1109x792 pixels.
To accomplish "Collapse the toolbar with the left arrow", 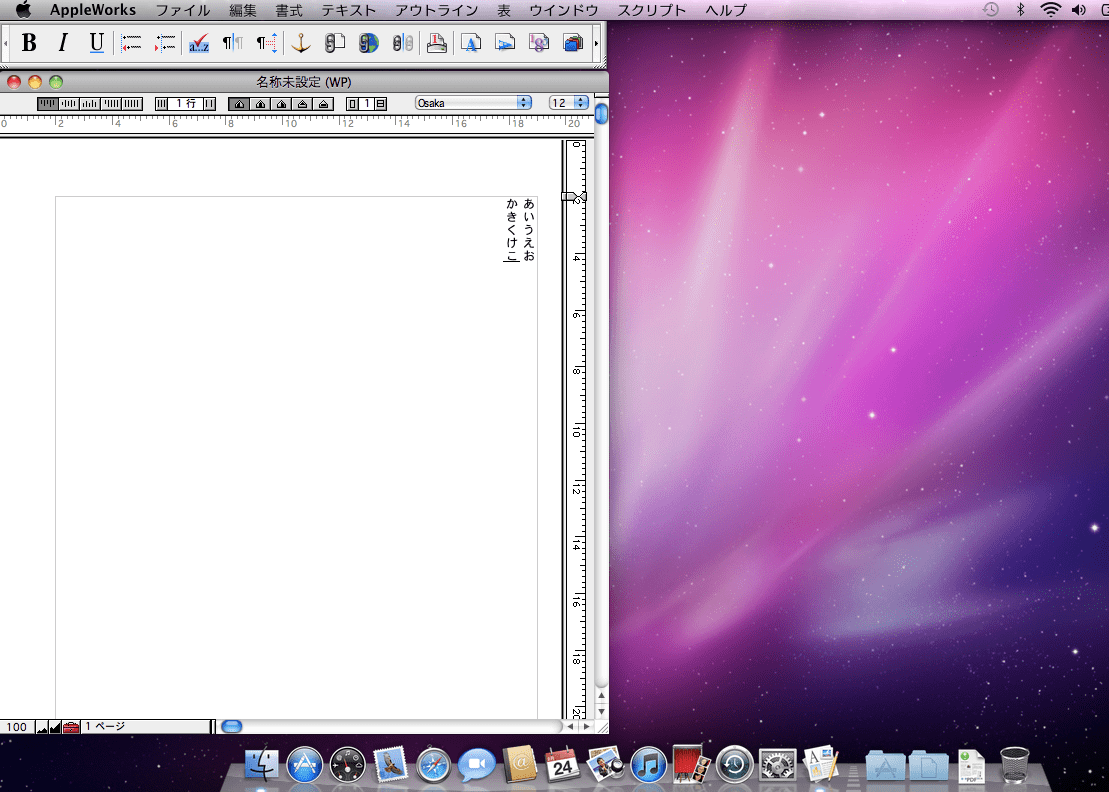I will pyautogui.click(x=6, y=43).
